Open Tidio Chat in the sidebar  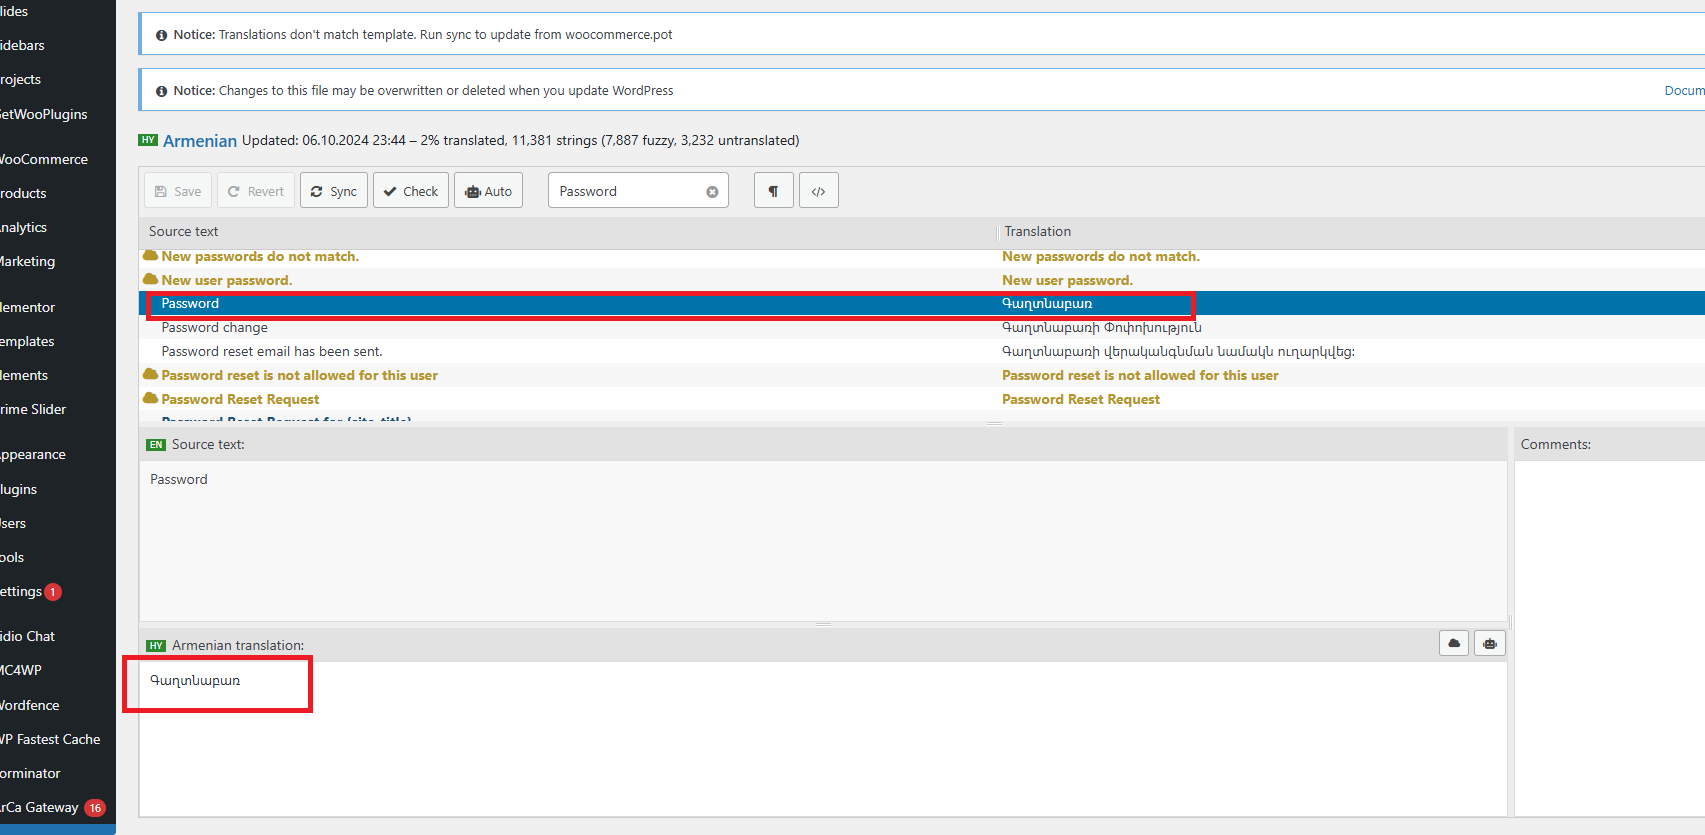(28, 636)
